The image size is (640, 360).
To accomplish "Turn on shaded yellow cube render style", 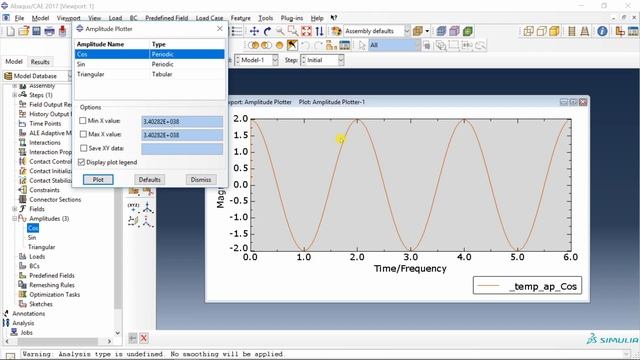I will point(554,31).
